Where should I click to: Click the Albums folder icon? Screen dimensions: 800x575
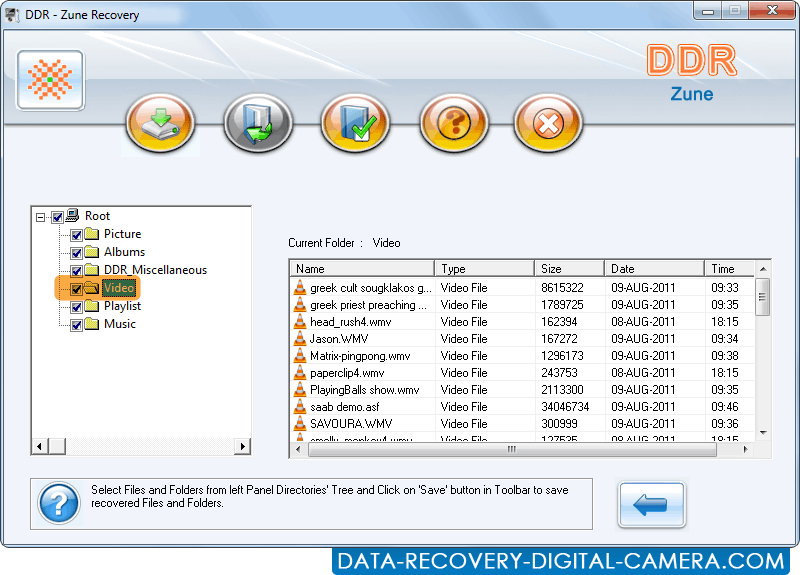[x=92, y=252]
